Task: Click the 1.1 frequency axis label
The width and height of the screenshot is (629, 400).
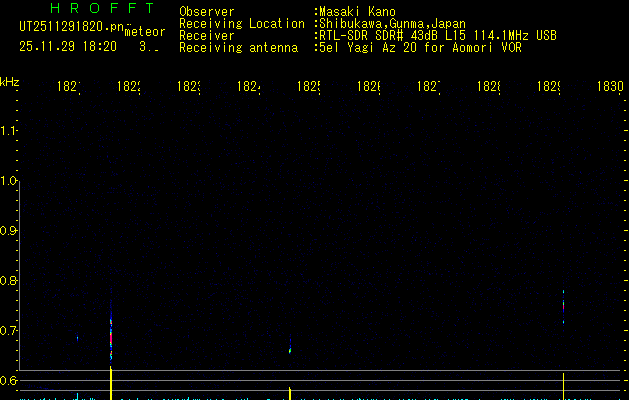Action: coord(8,131)
